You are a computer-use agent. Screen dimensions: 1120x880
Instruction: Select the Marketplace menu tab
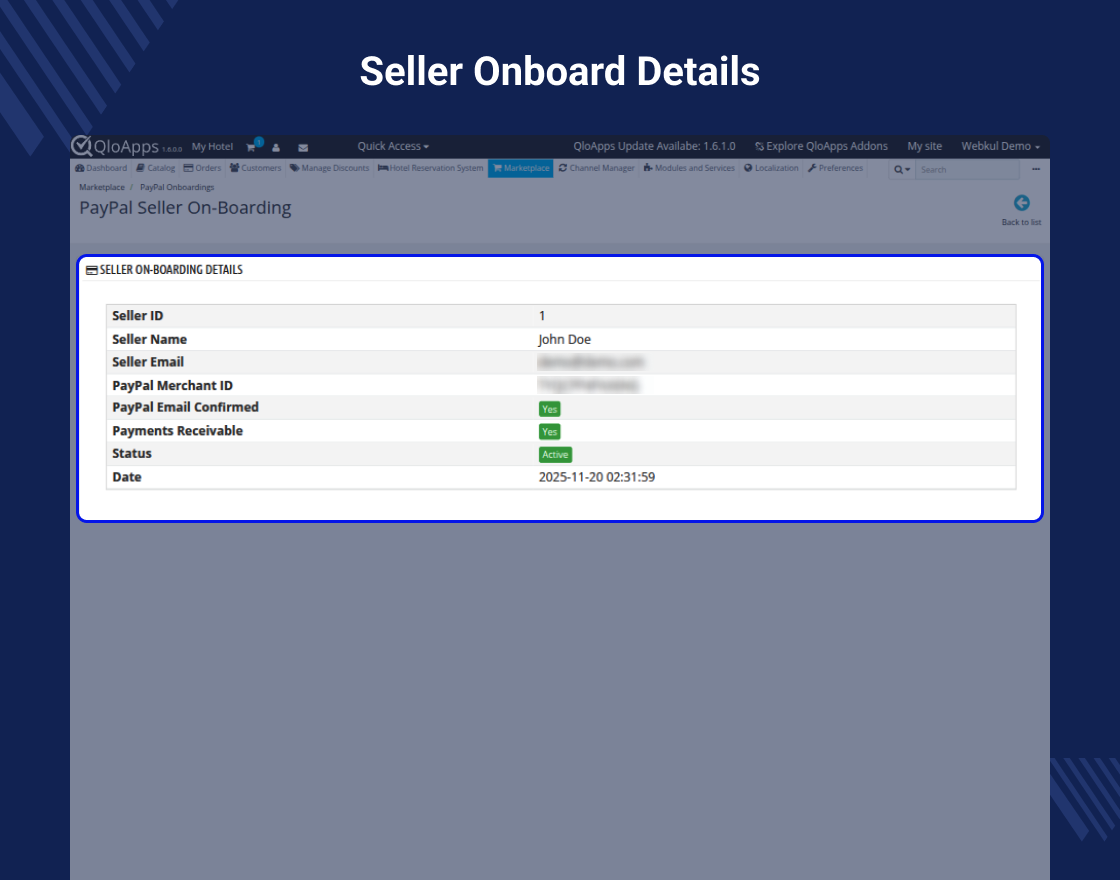[521, 168]
